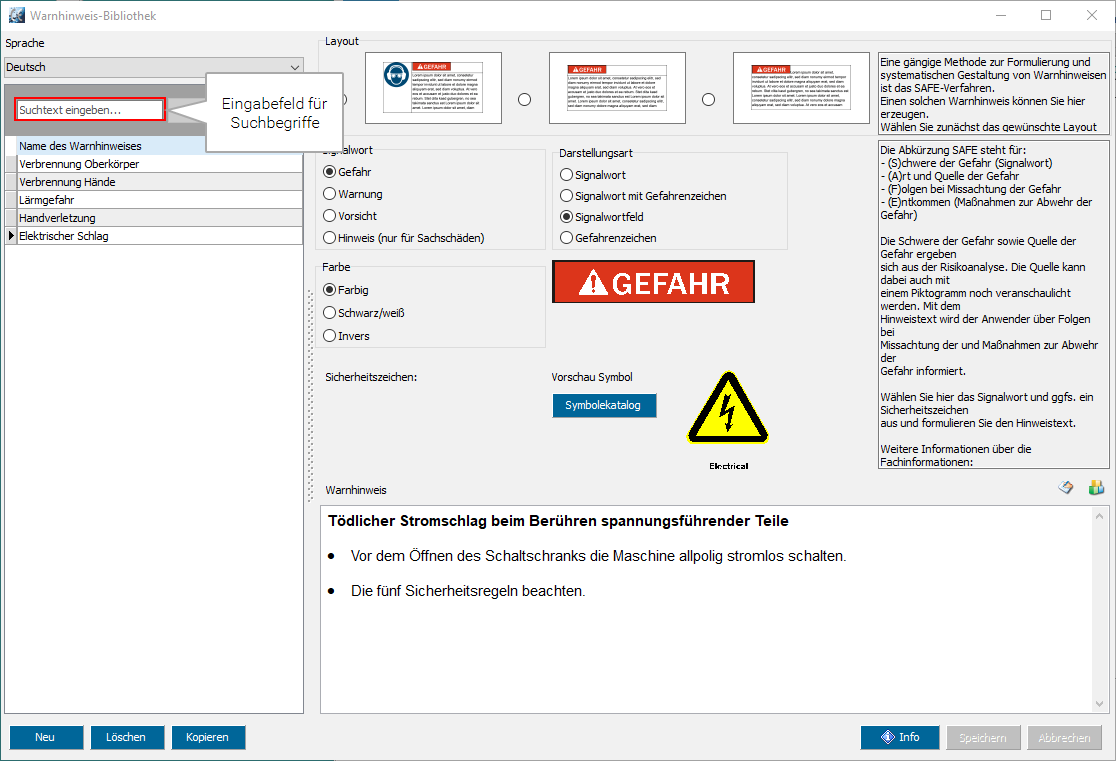Click the colored building blocks icon
The height and width of the screenshot is (761, 1116).
point(1096,488)
